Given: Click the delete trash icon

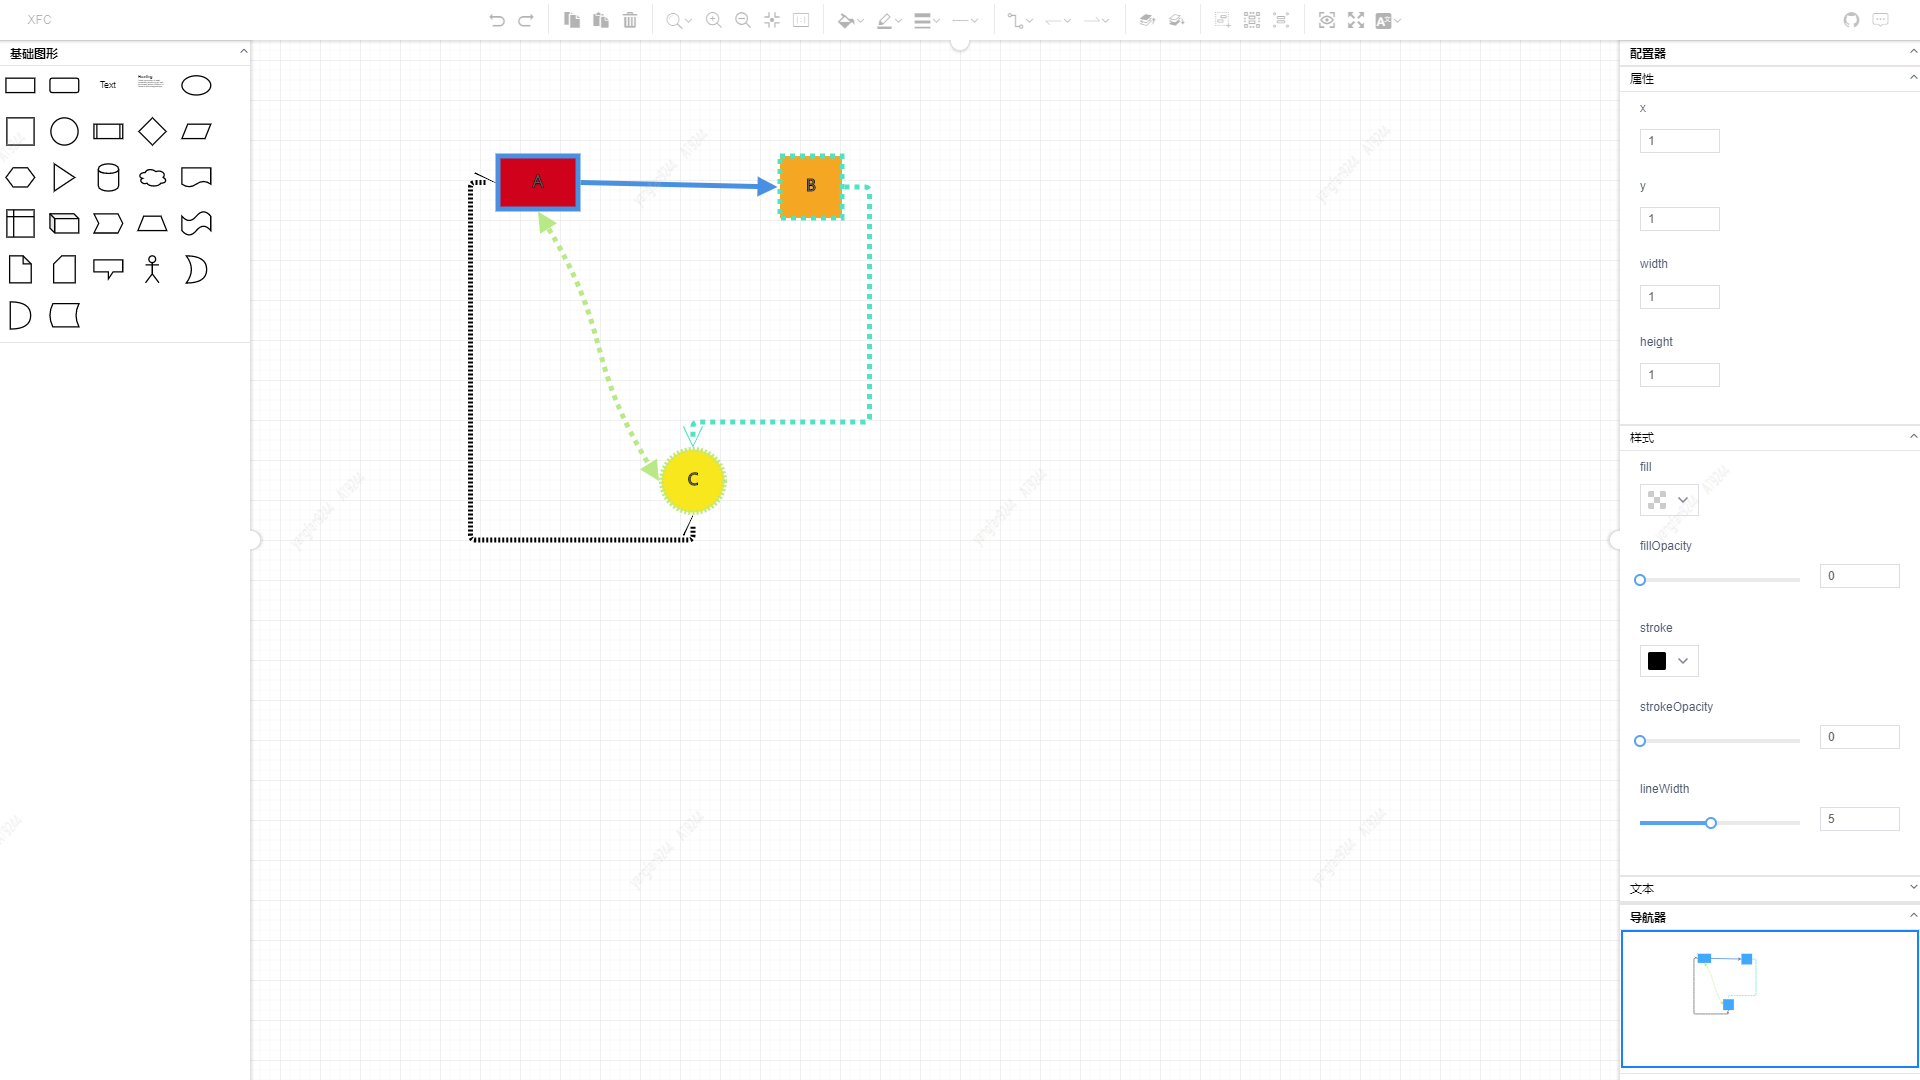Looking at the screenshot, I should coord(630,20).
